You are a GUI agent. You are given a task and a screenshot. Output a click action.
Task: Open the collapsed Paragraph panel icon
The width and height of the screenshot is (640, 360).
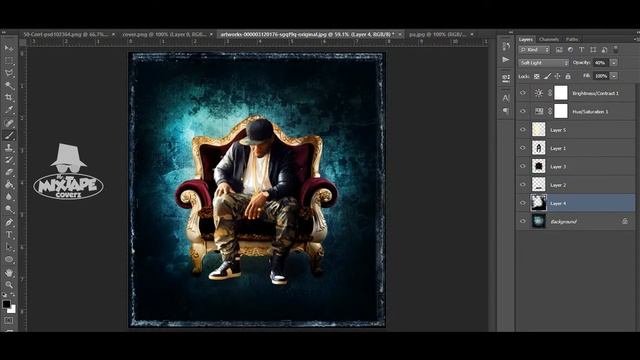click(x=506, y=111)
